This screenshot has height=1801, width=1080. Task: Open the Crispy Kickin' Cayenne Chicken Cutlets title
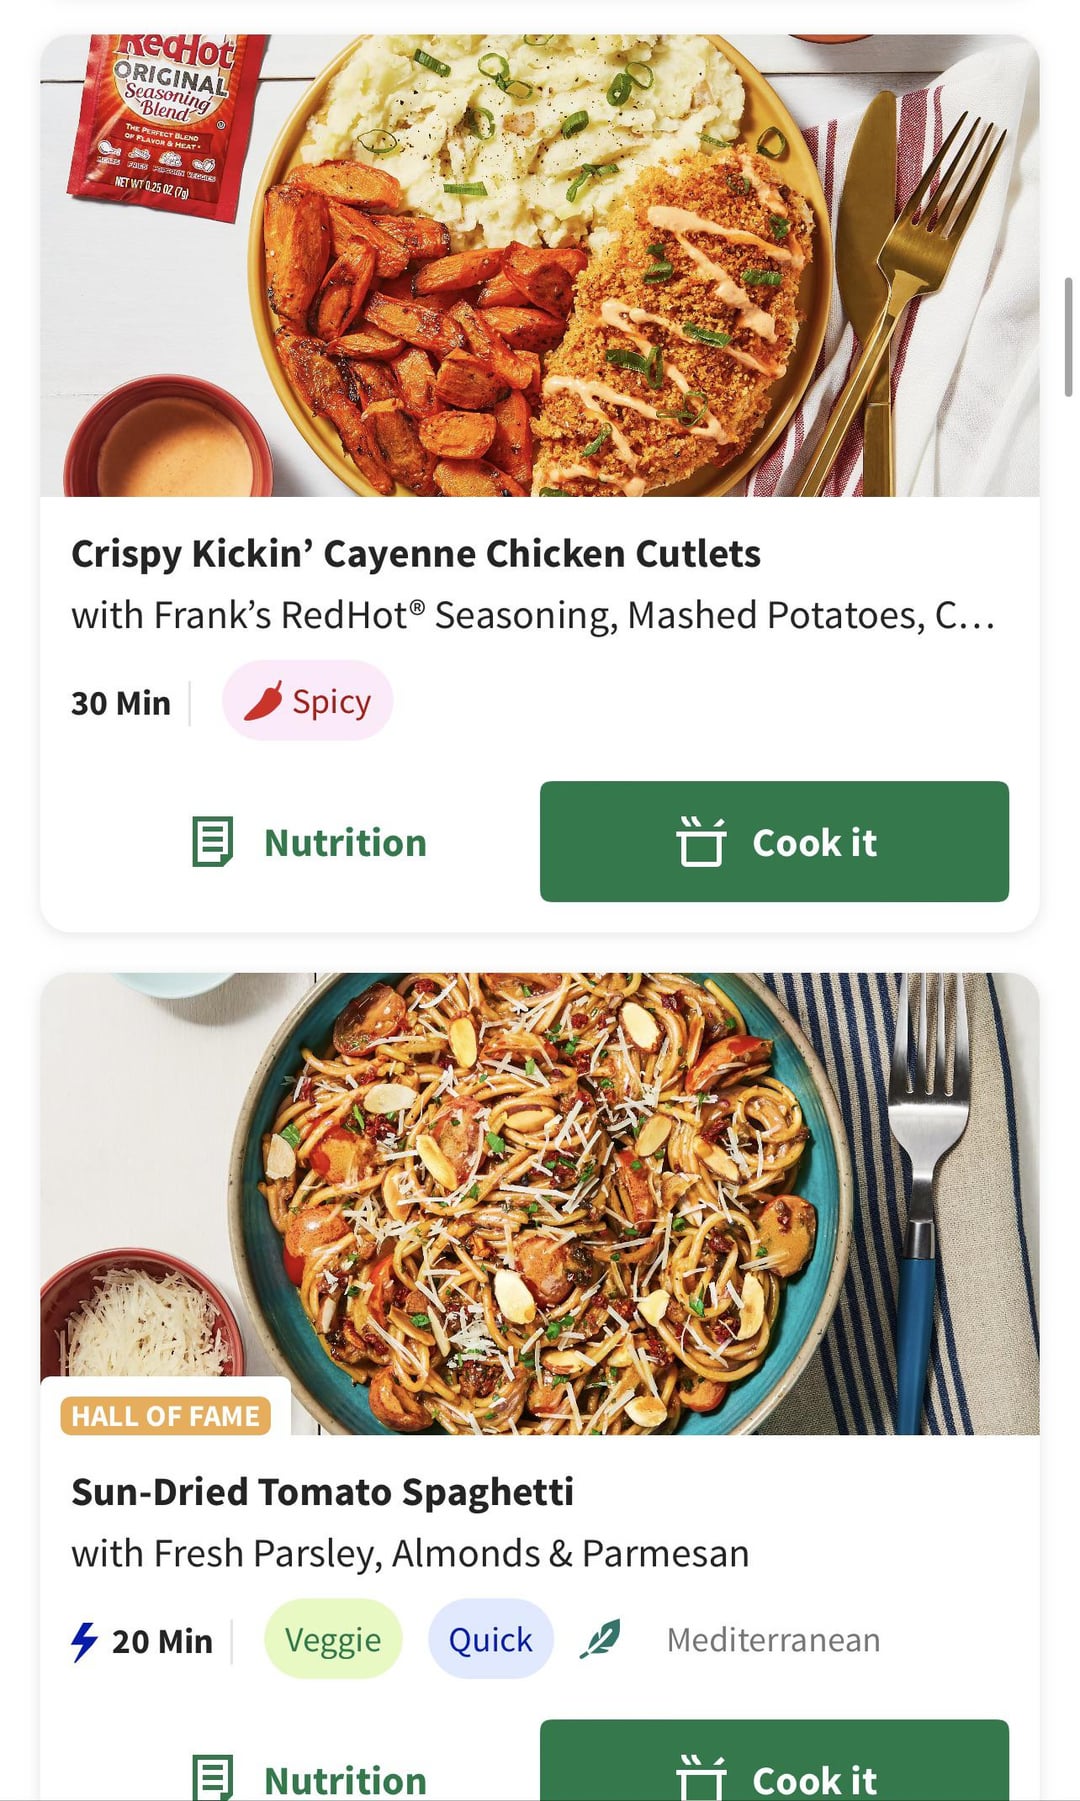point(416,554)
